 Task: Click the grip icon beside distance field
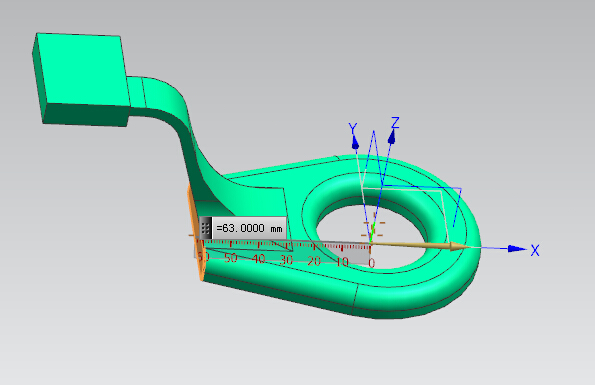pos(205,228)
